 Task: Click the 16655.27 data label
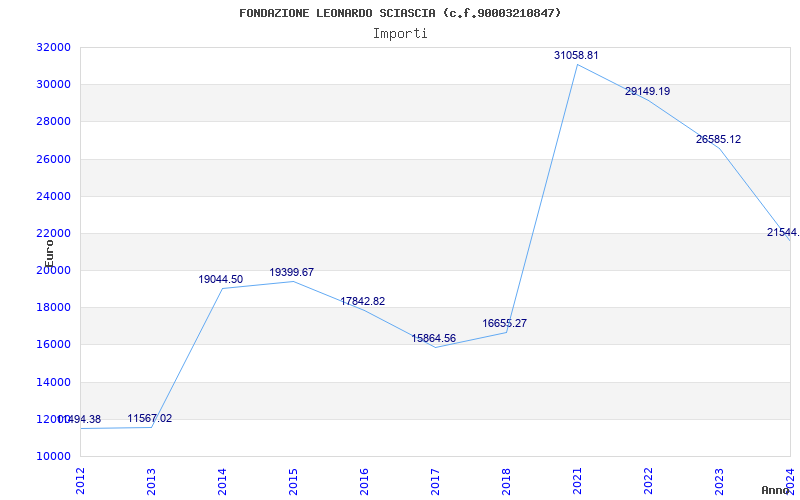505,323
